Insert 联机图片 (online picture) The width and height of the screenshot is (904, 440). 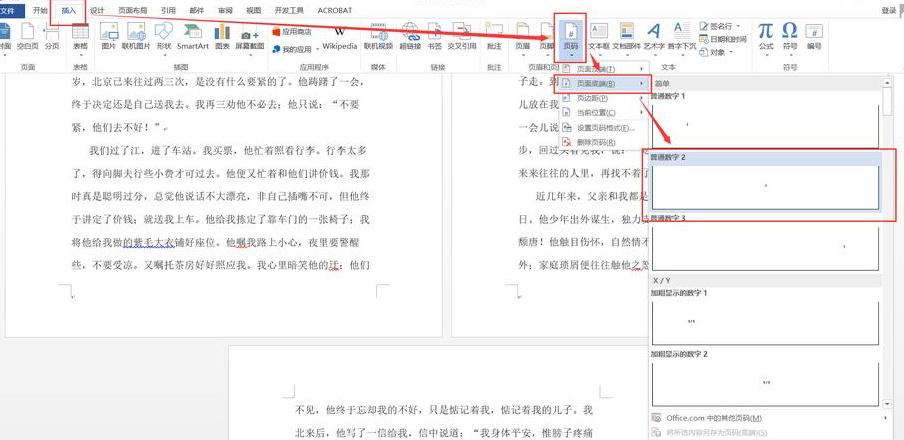(136, 37)
